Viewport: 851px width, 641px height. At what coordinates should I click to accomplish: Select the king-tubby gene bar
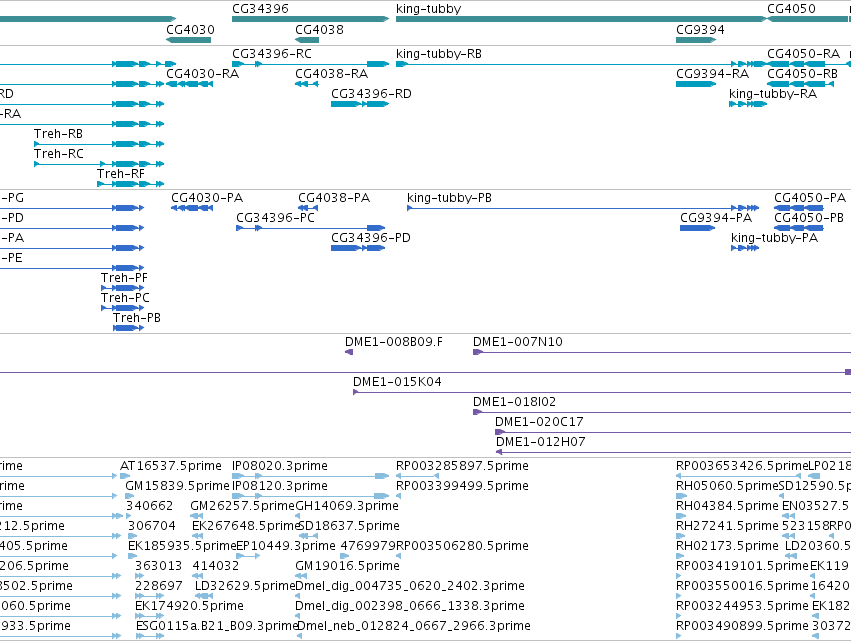tap(581, 19)
